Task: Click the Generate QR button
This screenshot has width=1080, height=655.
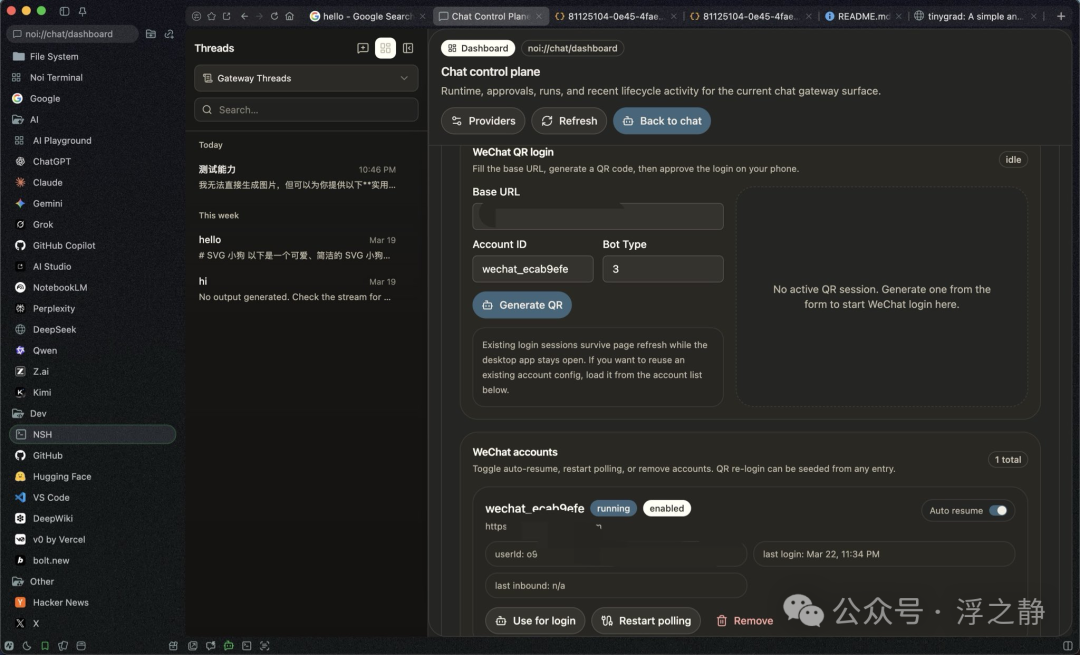Action: 522,305
